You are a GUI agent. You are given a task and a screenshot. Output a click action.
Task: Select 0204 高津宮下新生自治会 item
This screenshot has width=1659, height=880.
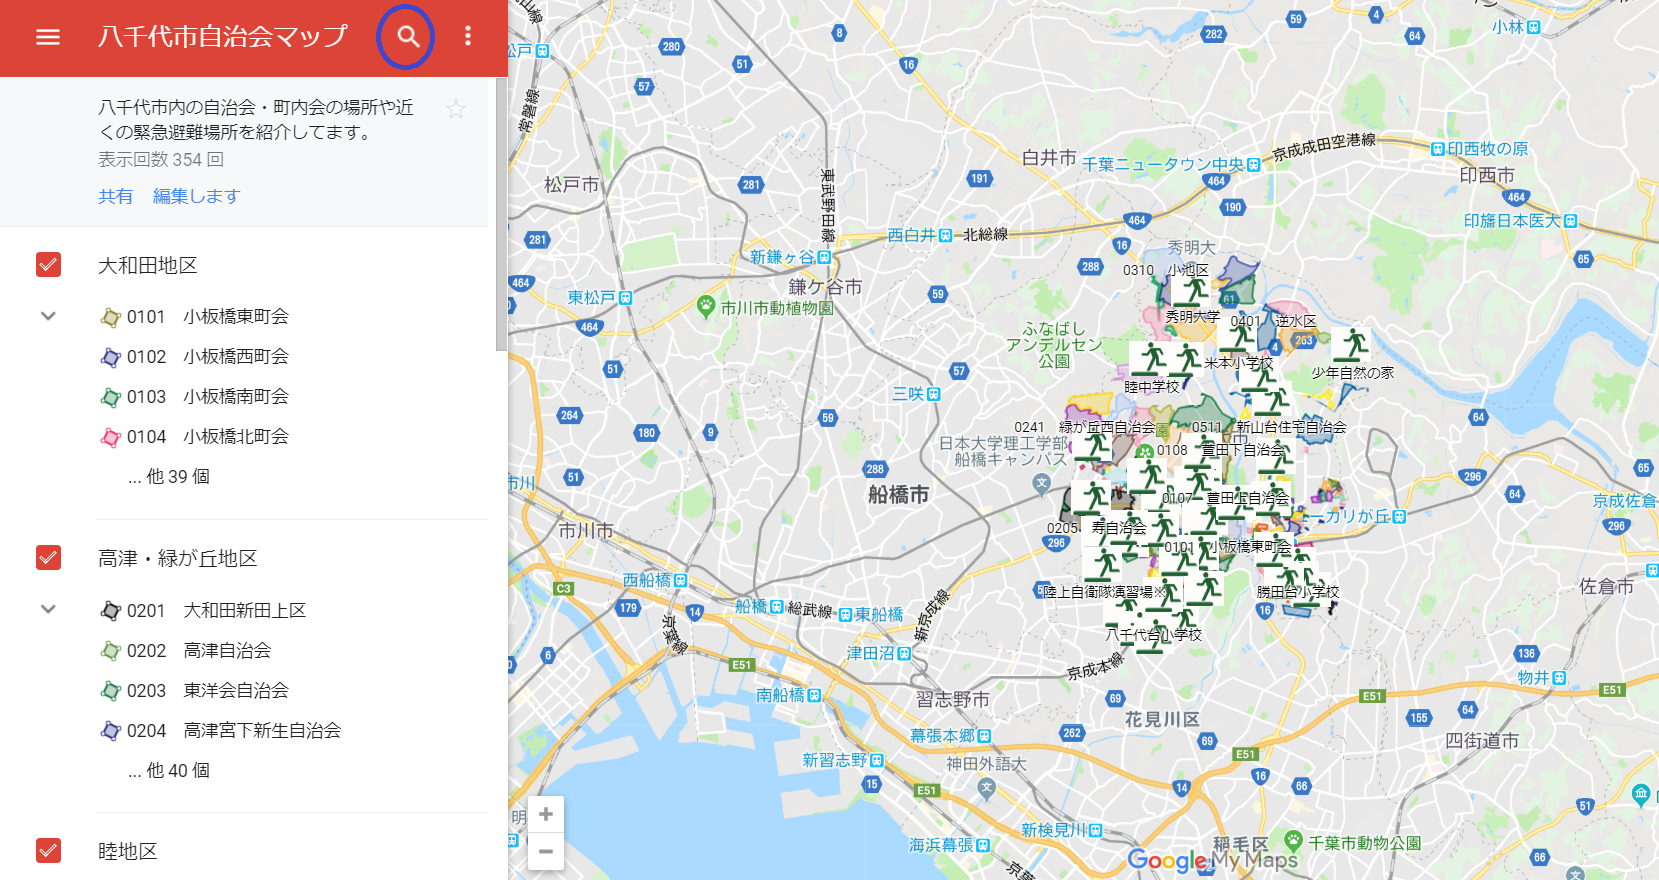[221, 731]
